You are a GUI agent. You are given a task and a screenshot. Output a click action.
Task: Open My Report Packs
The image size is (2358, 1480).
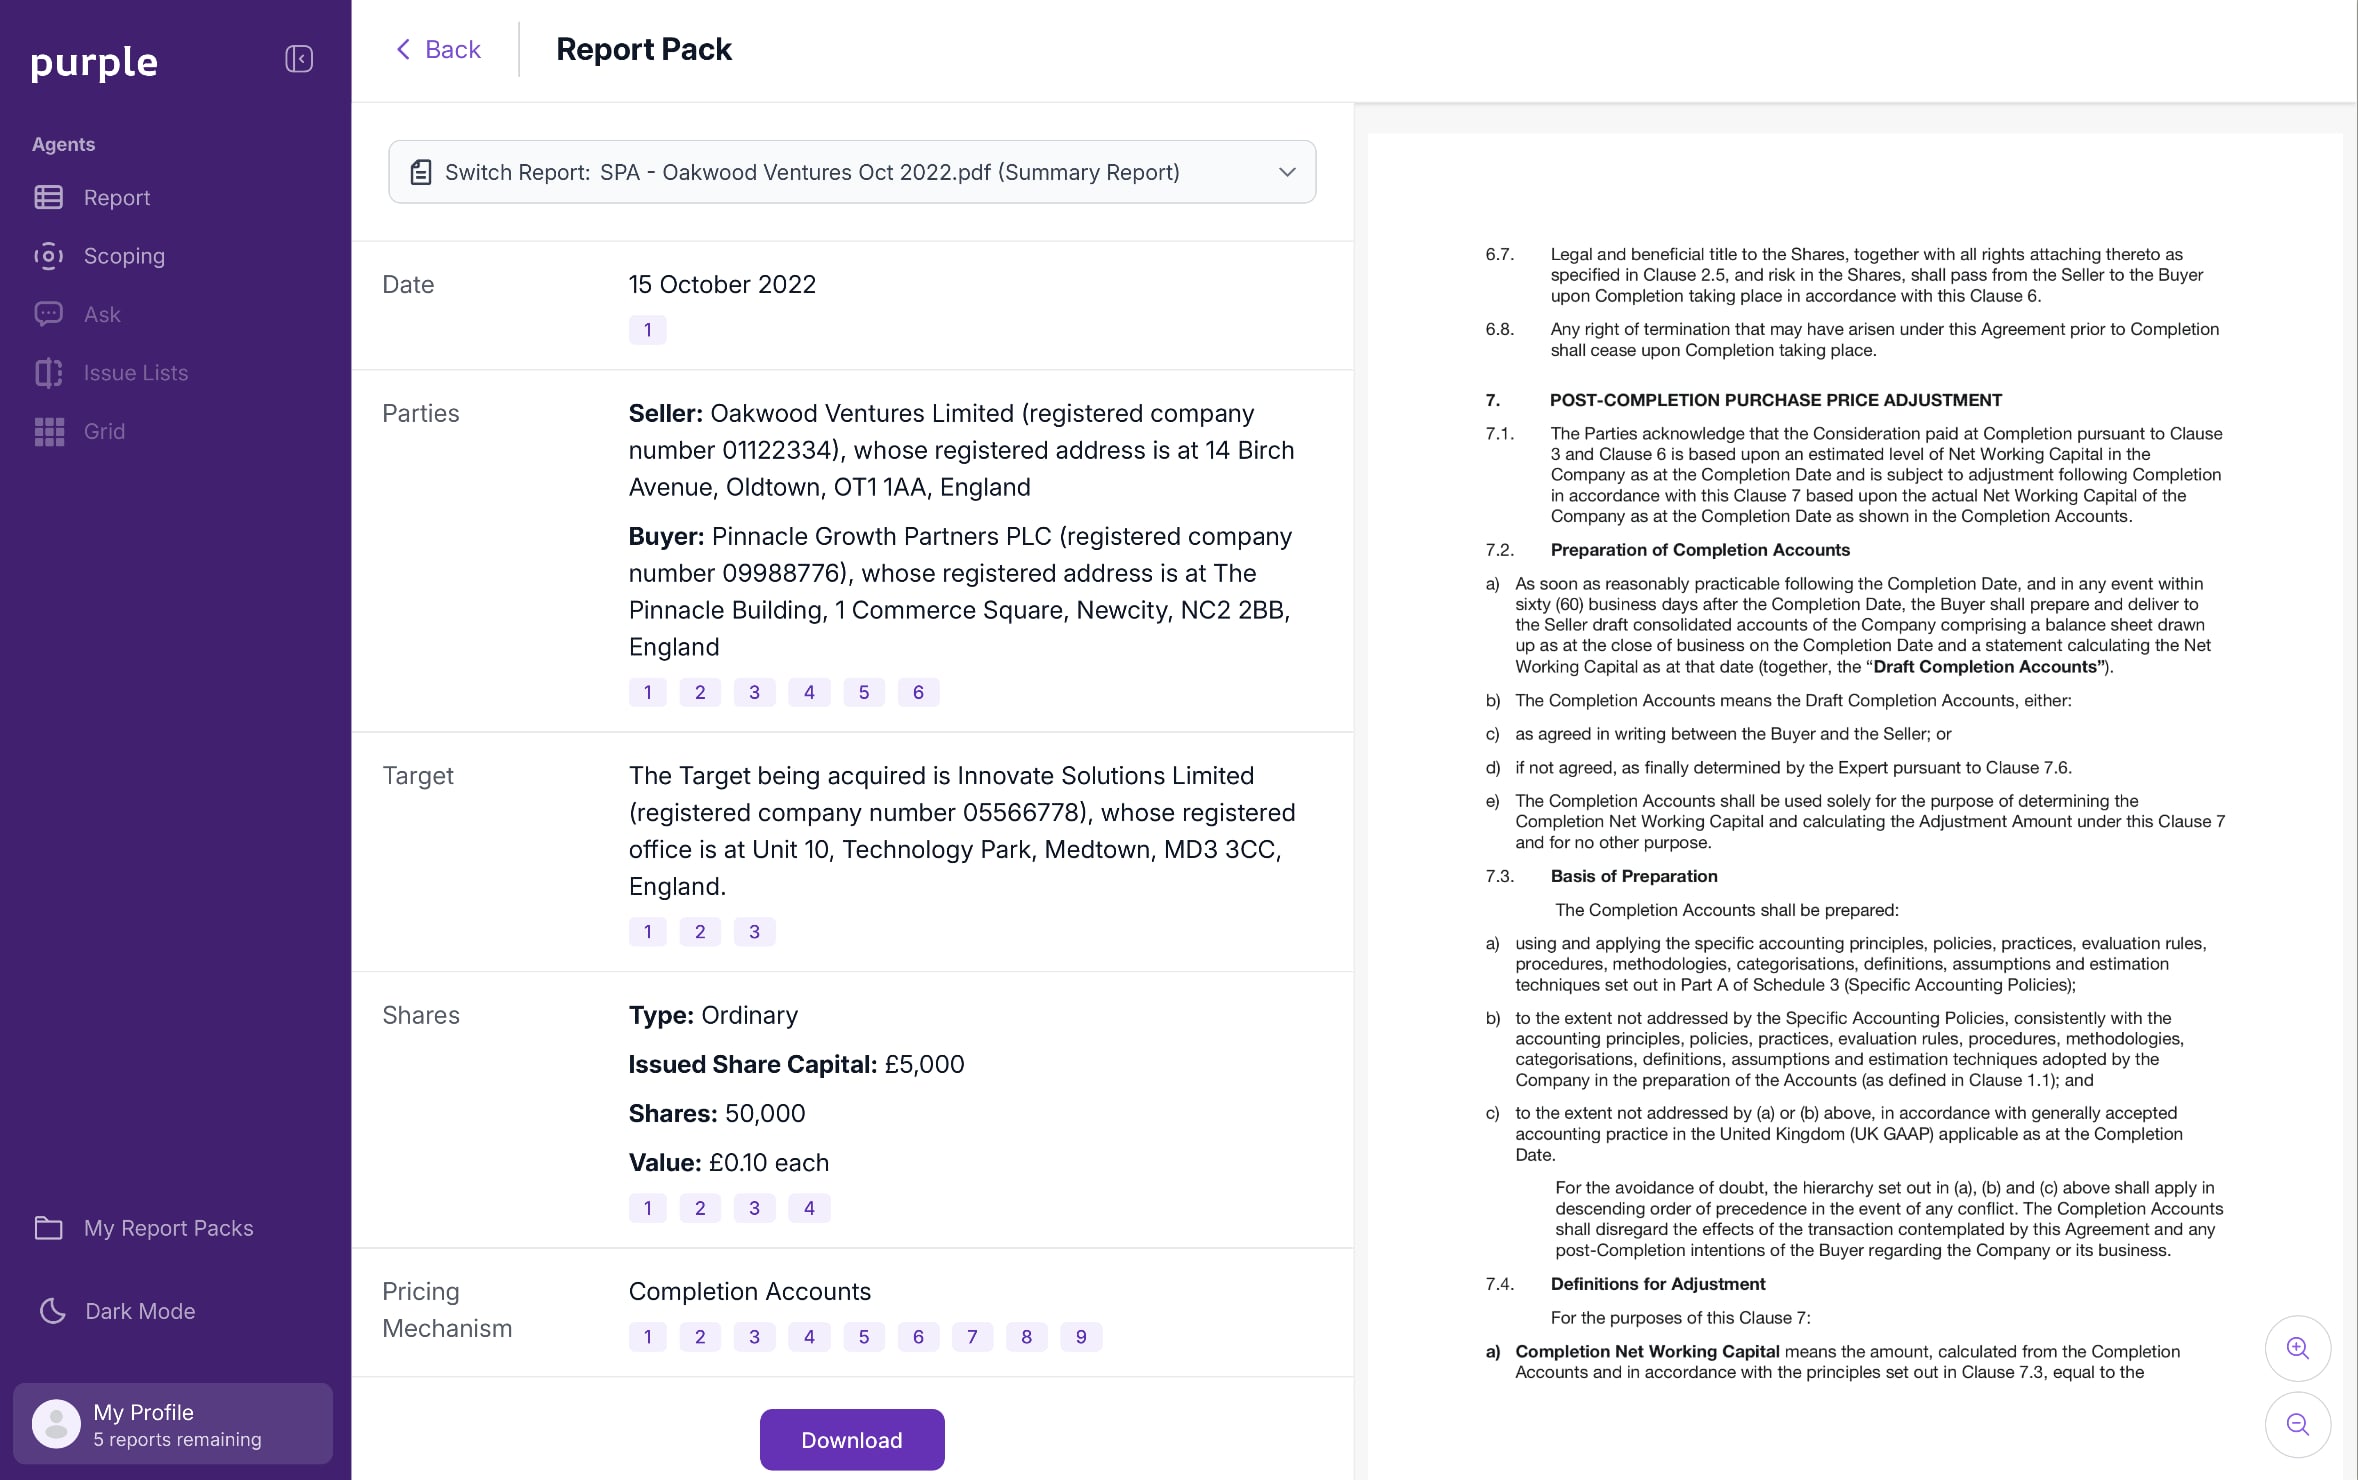[x=168, y=1228]
